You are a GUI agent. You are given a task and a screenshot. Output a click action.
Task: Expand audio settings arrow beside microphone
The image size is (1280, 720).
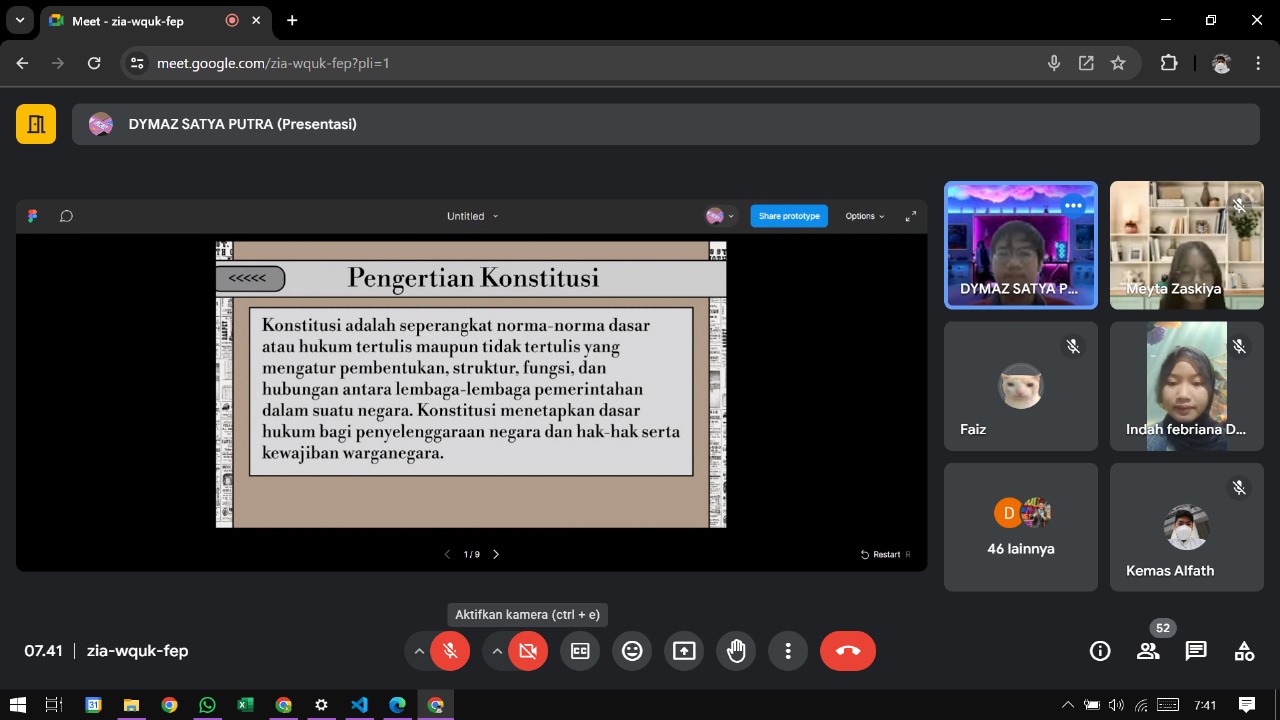(x=419, y=651)
